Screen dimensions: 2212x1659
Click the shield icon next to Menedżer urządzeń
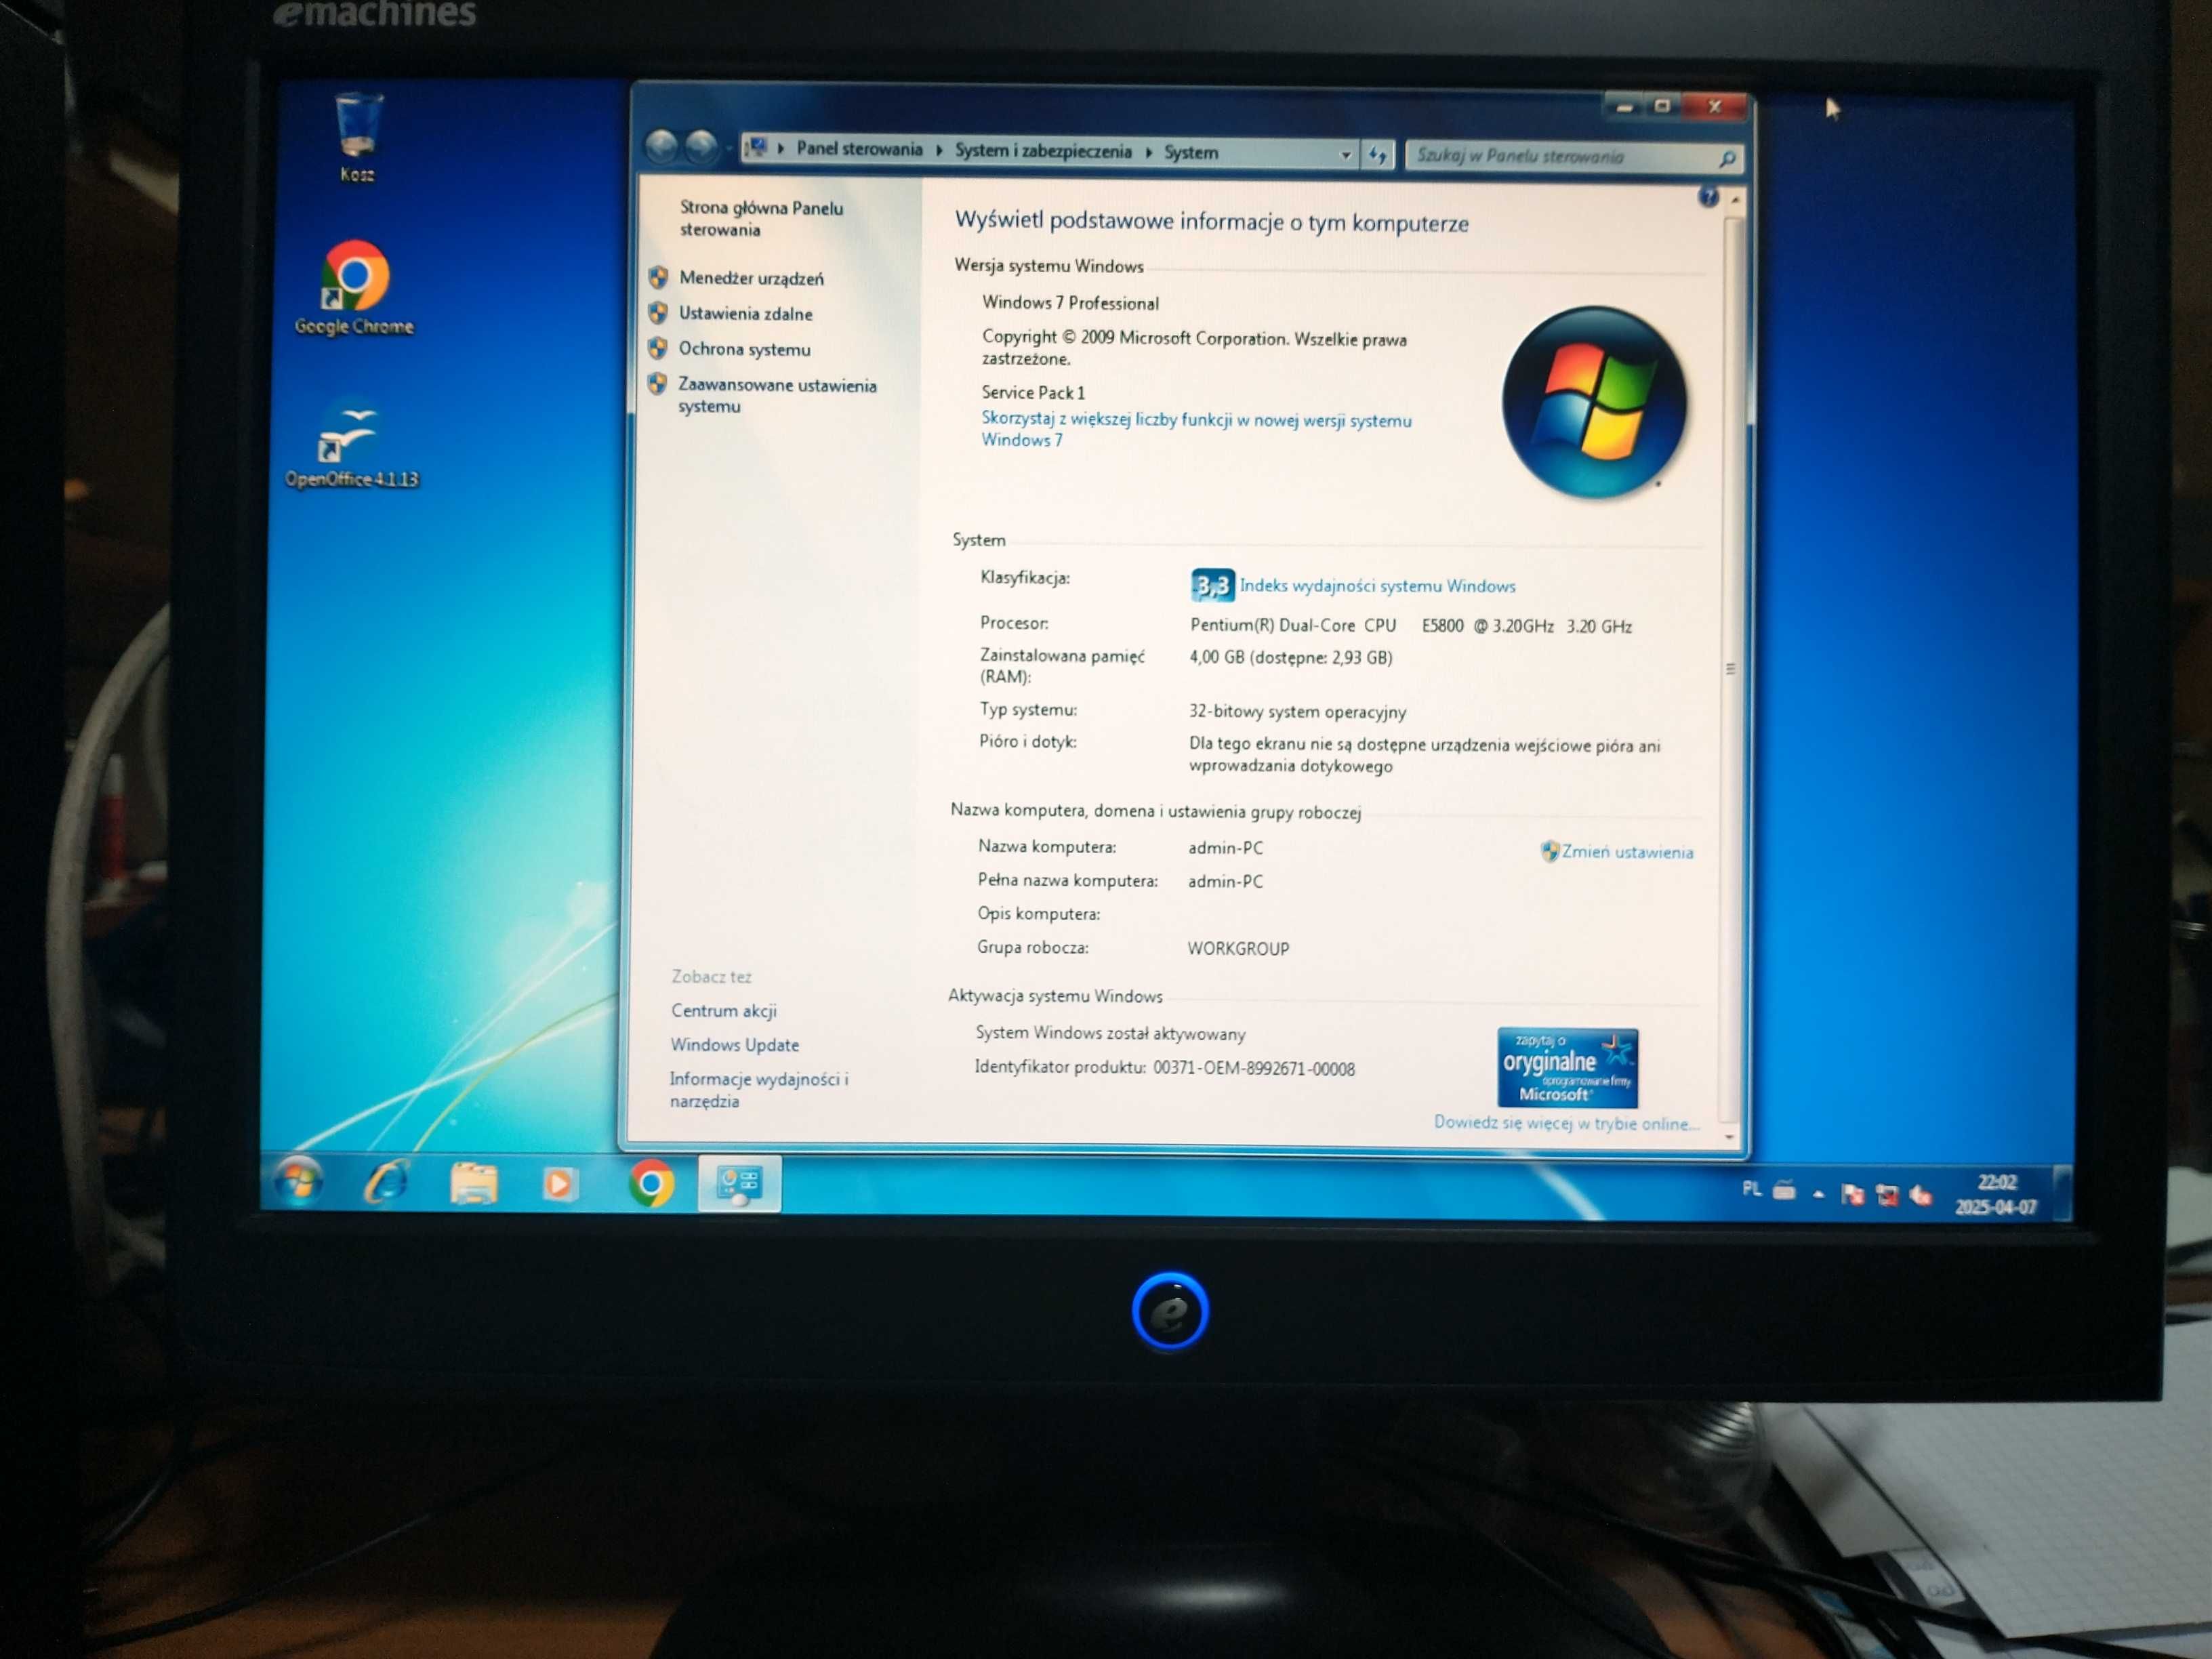(x=658, y=277)
